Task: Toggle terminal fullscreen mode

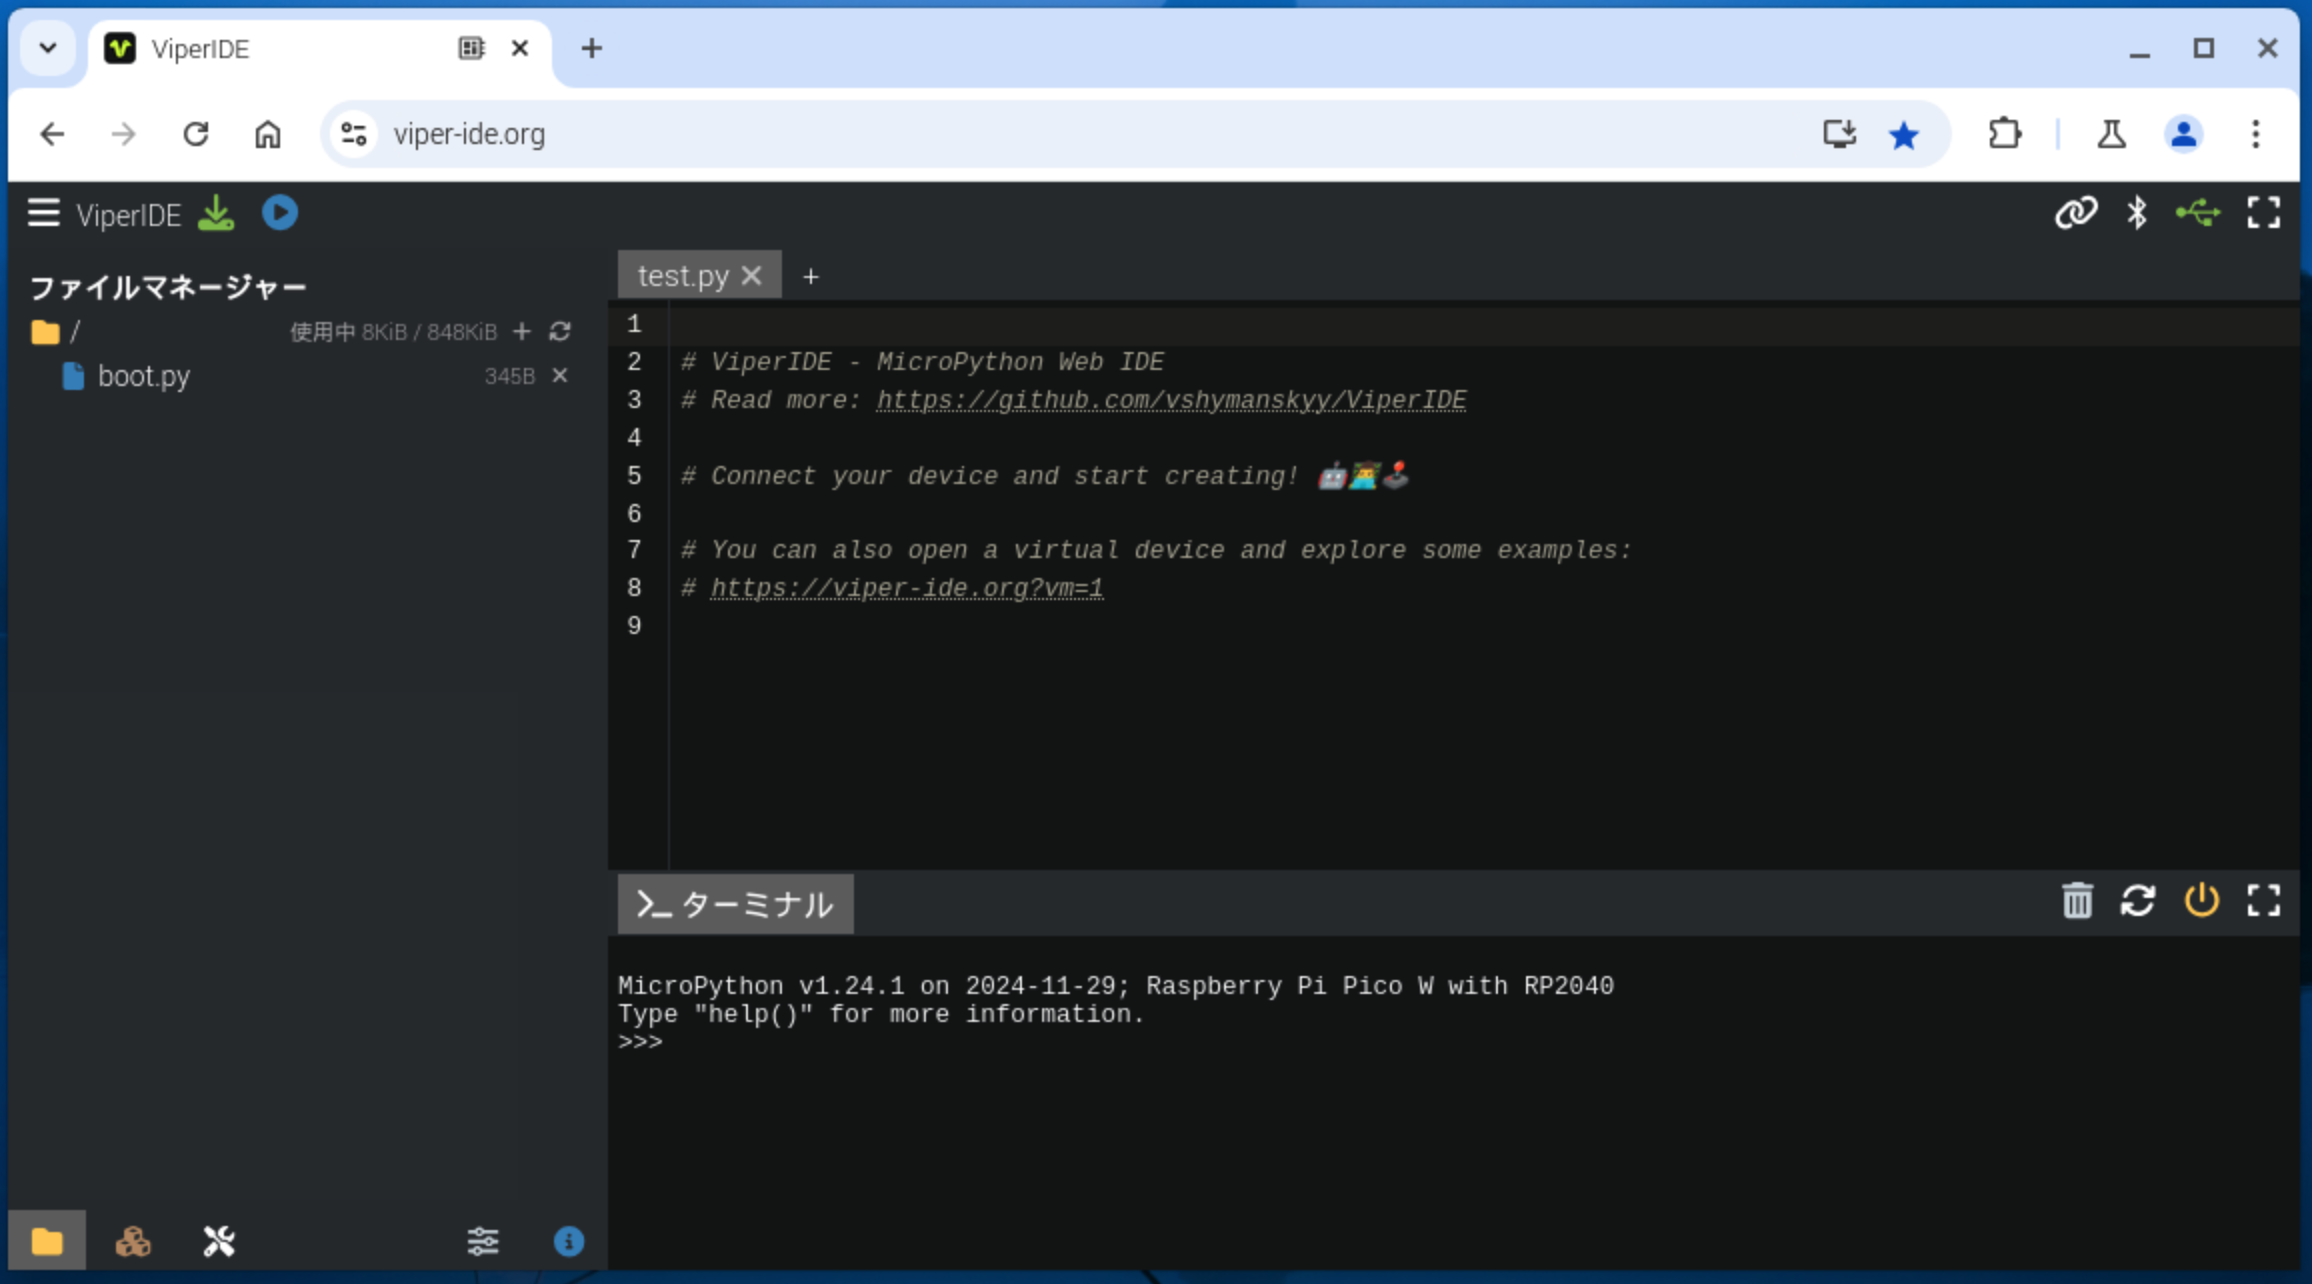Action: pos(2264,901)
